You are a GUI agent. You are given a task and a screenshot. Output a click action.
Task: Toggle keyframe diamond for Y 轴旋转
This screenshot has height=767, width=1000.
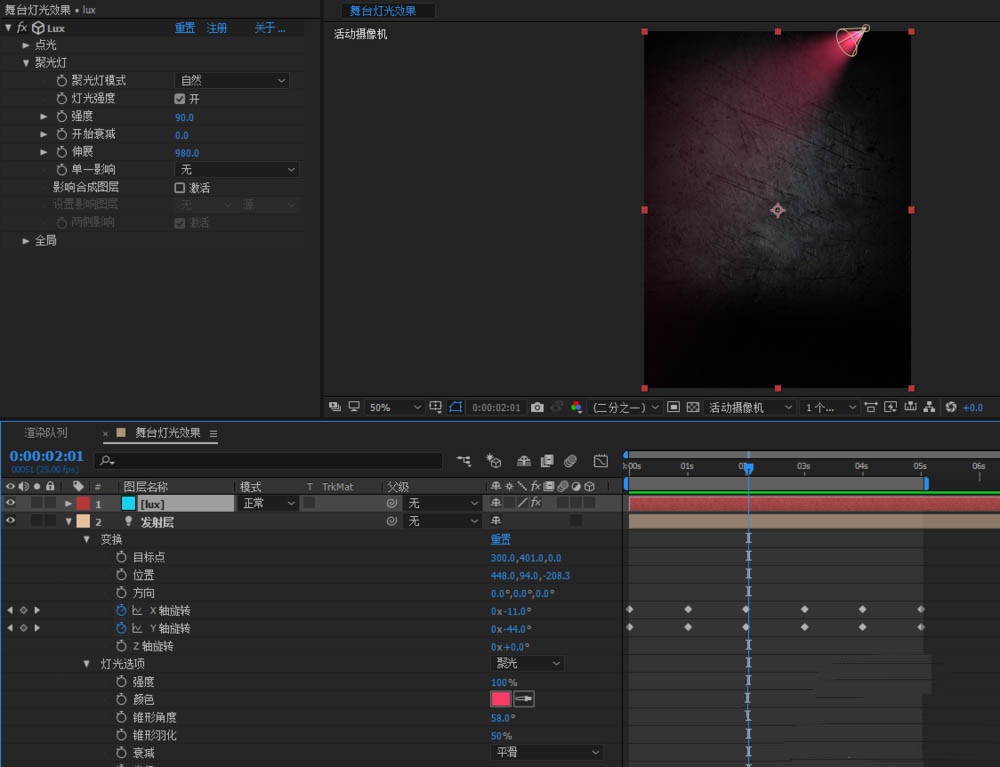coord(24,628)
